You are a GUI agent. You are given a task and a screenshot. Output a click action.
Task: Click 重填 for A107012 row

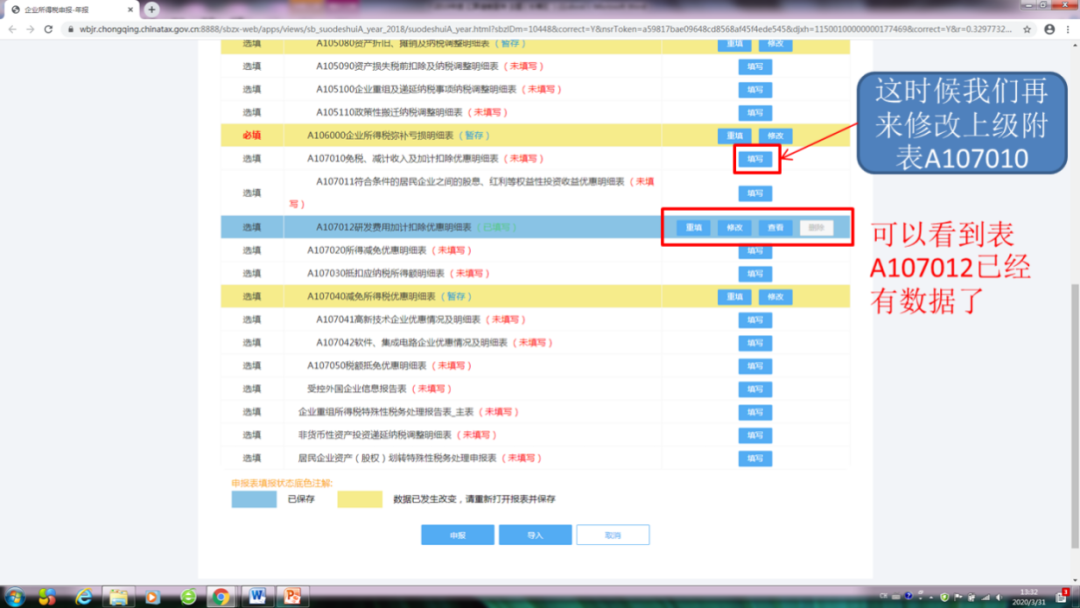[693, 228]
